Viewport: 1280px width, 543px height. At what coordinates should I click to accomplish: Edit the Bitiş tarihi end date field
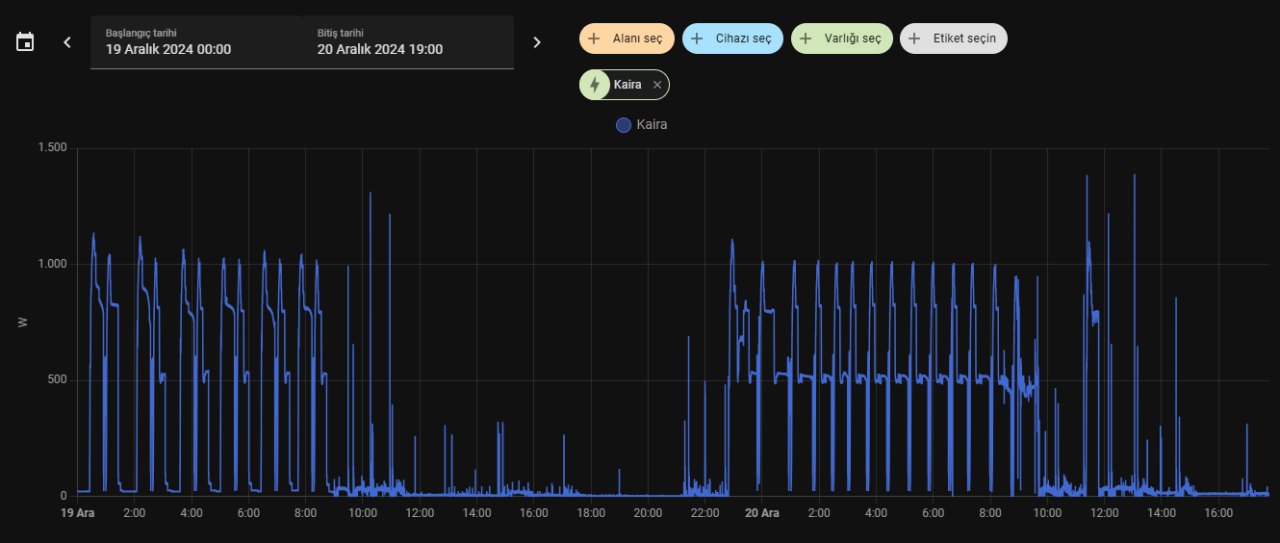point(408,42)
